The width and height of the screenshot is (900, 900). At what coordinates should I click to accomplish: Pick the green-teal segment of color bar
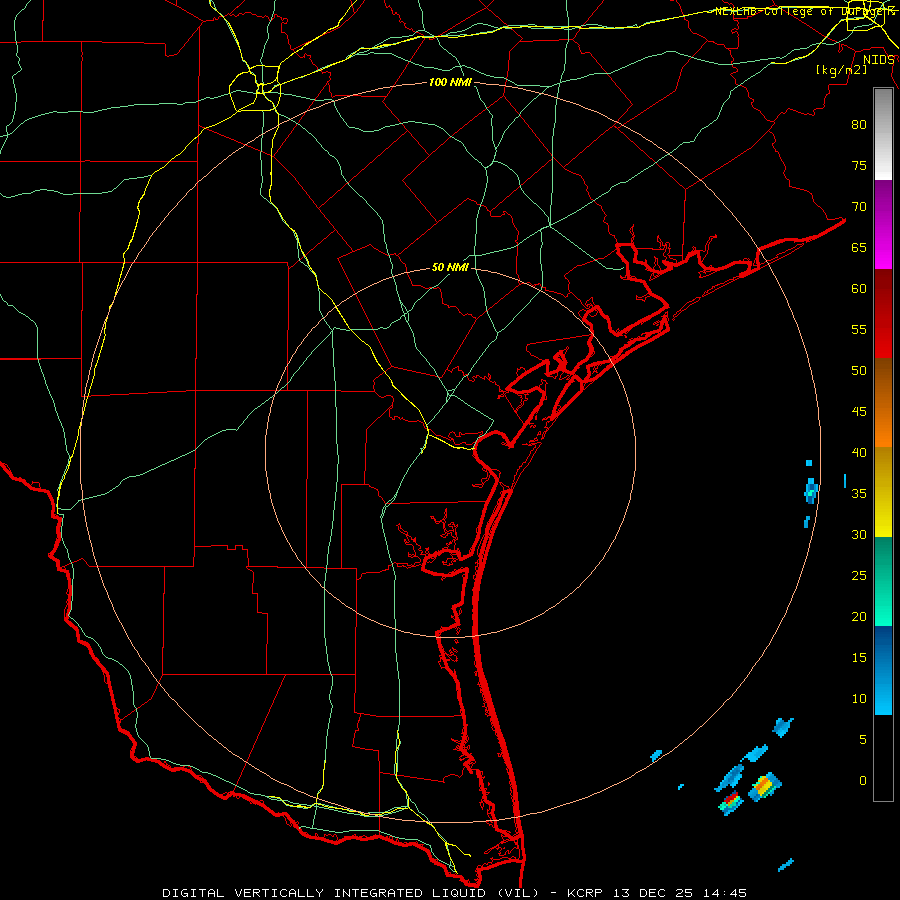pos(883,581)
